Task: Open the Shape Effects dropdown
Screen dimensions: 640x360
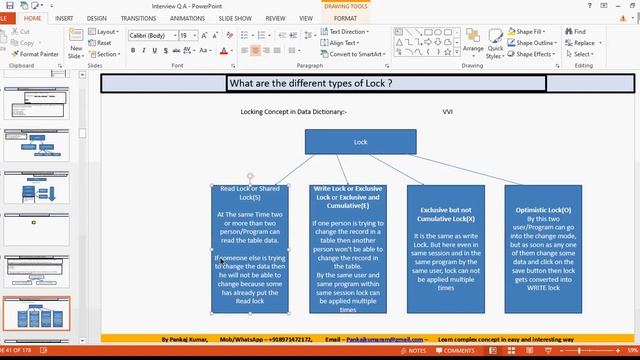Action: point(531,54)
